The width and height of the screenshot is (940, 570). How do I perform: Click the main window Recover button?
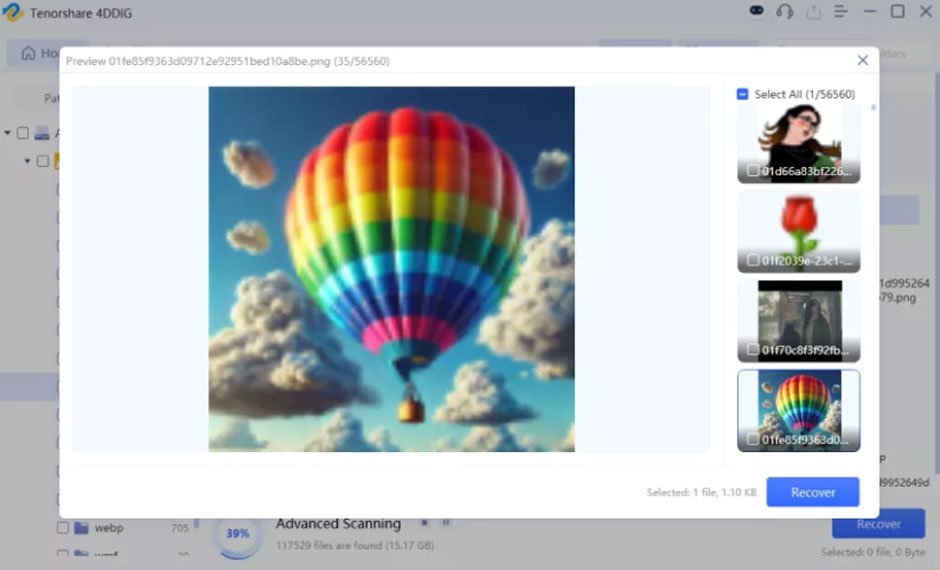[x=878, y=524]
